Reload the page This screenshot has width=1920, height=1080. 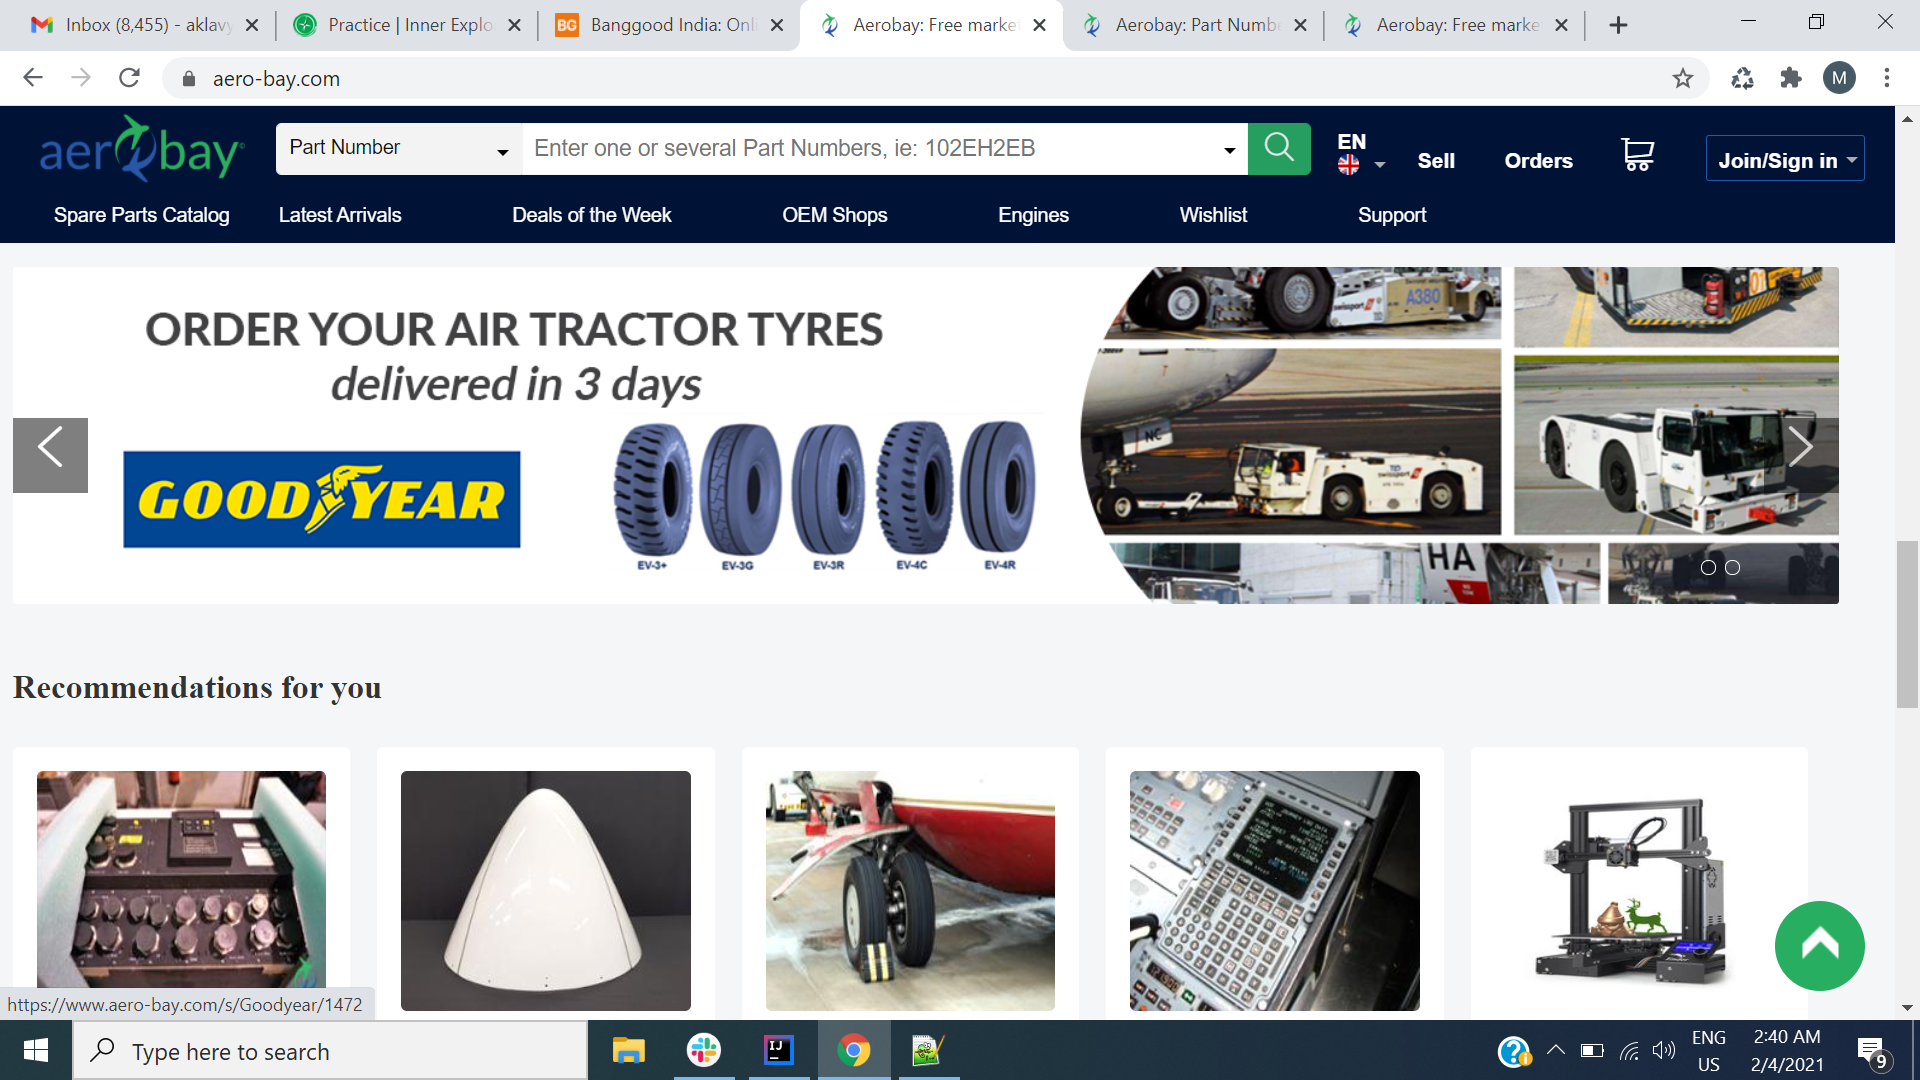[129, 78]
